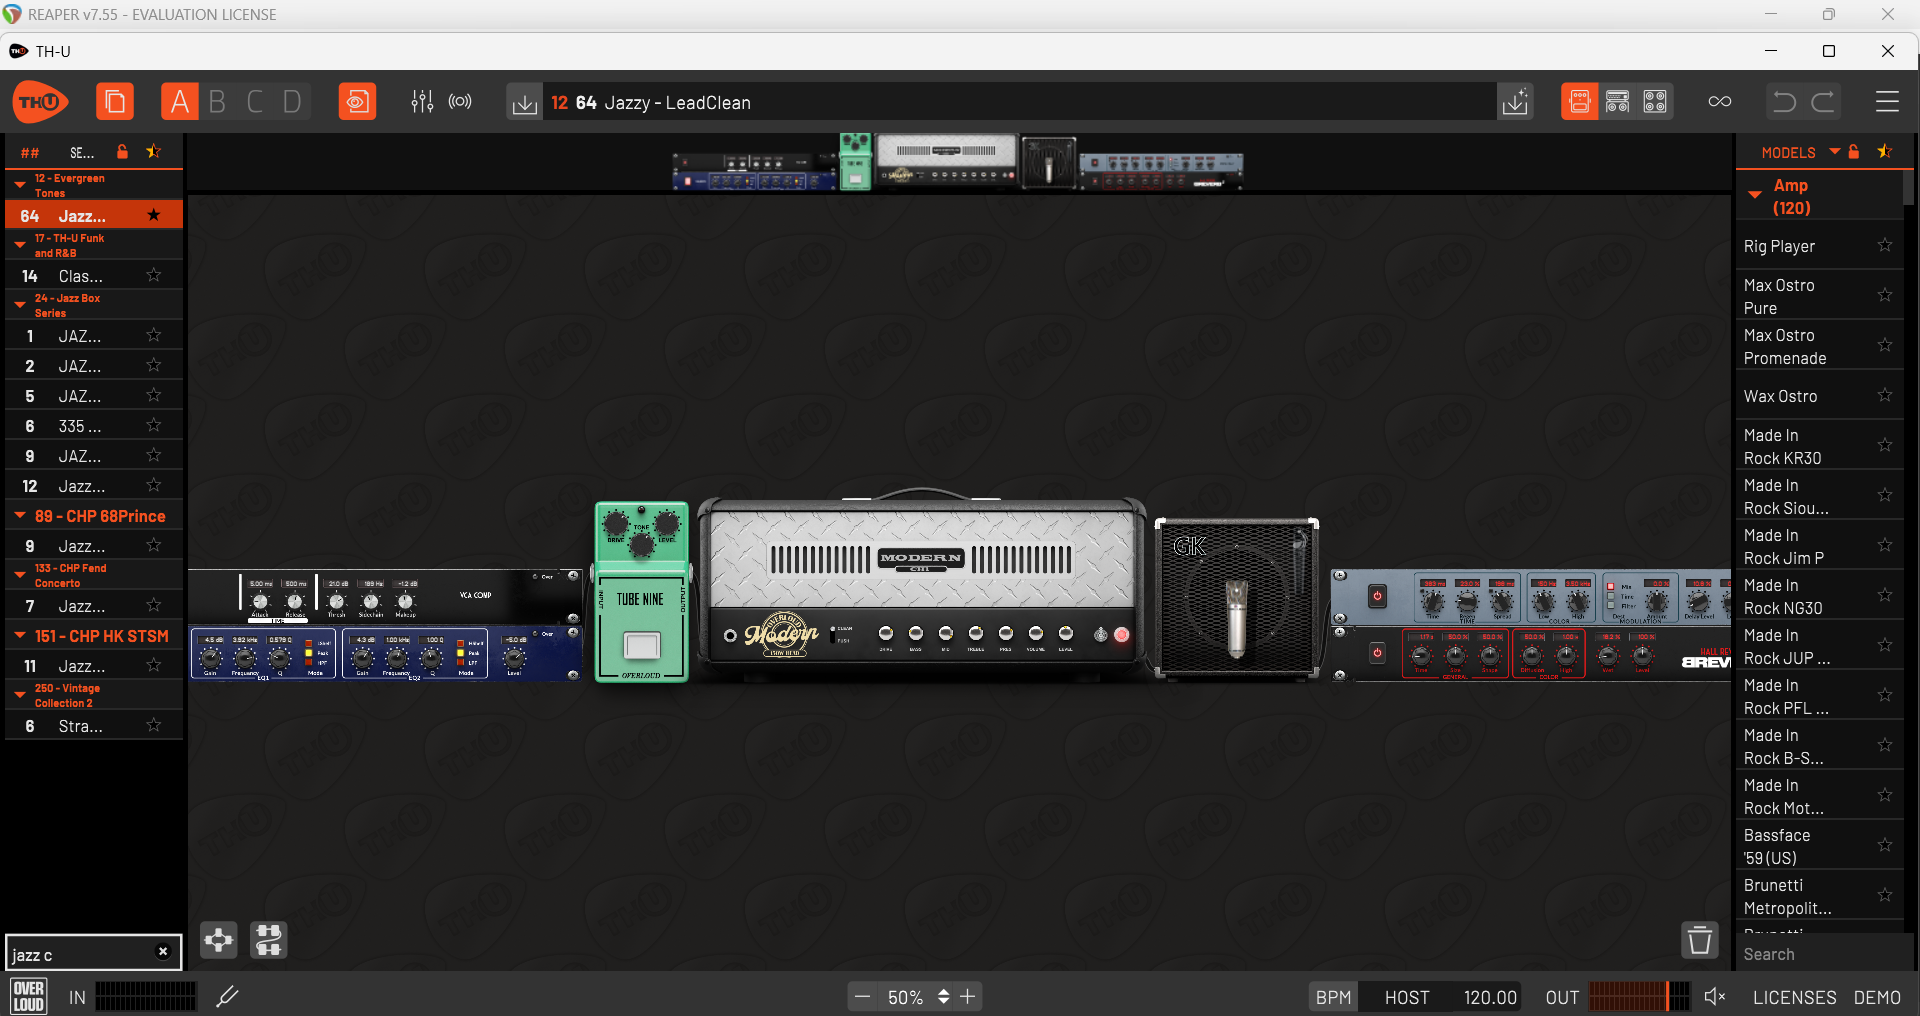Screen dimensions: 1920x1016
Task: Toggle the power button on the BREVERB rack
Action: (1377, 653)
